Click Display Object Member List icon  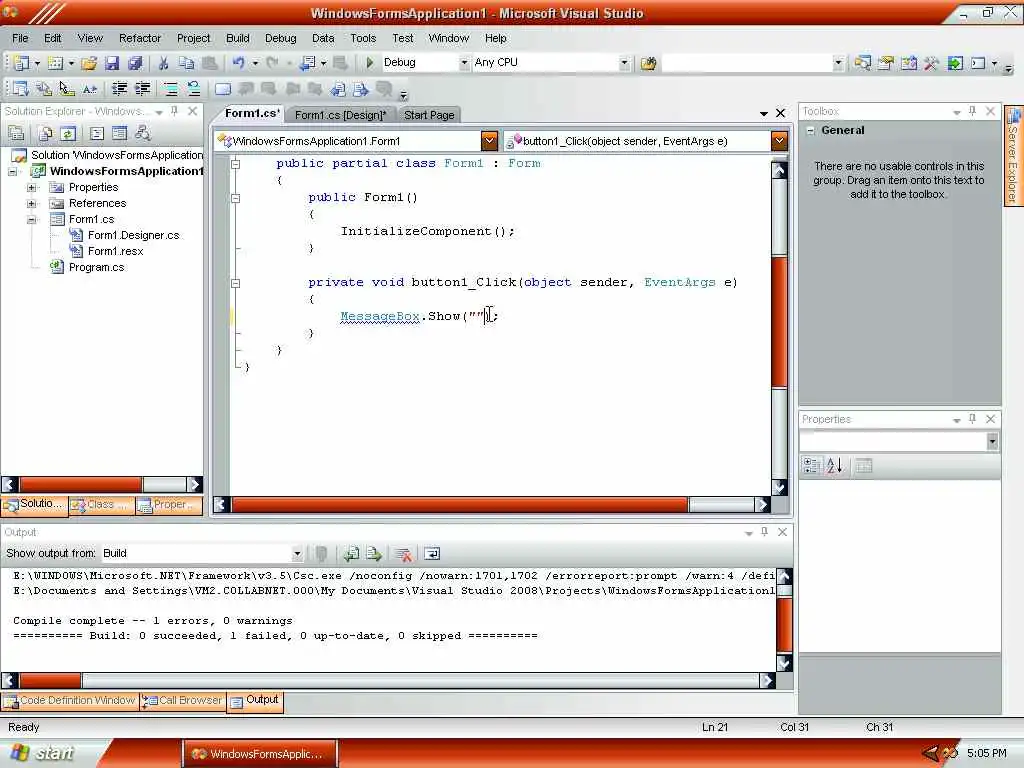tap(21, 89)
